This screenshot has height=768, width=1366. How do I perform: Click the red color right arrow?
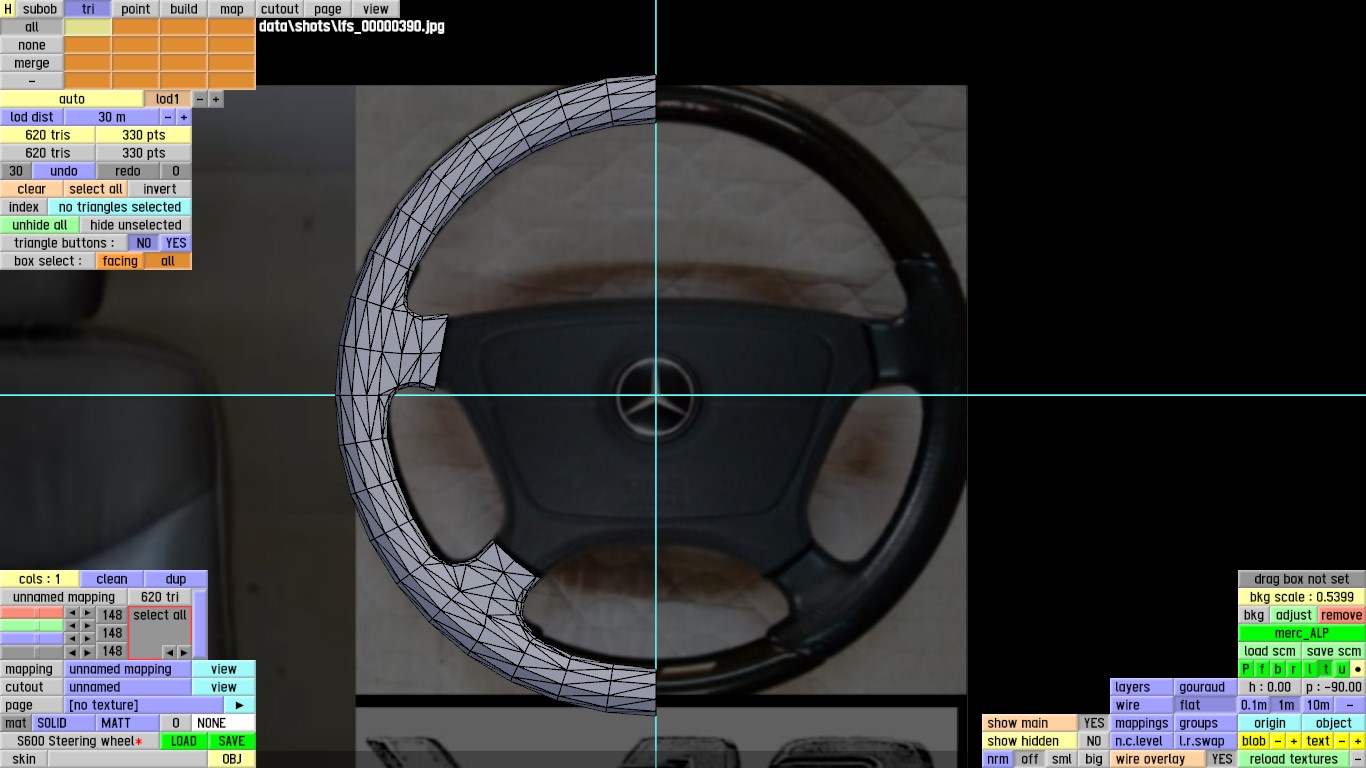pyautogui.click(x=88, y=612)
